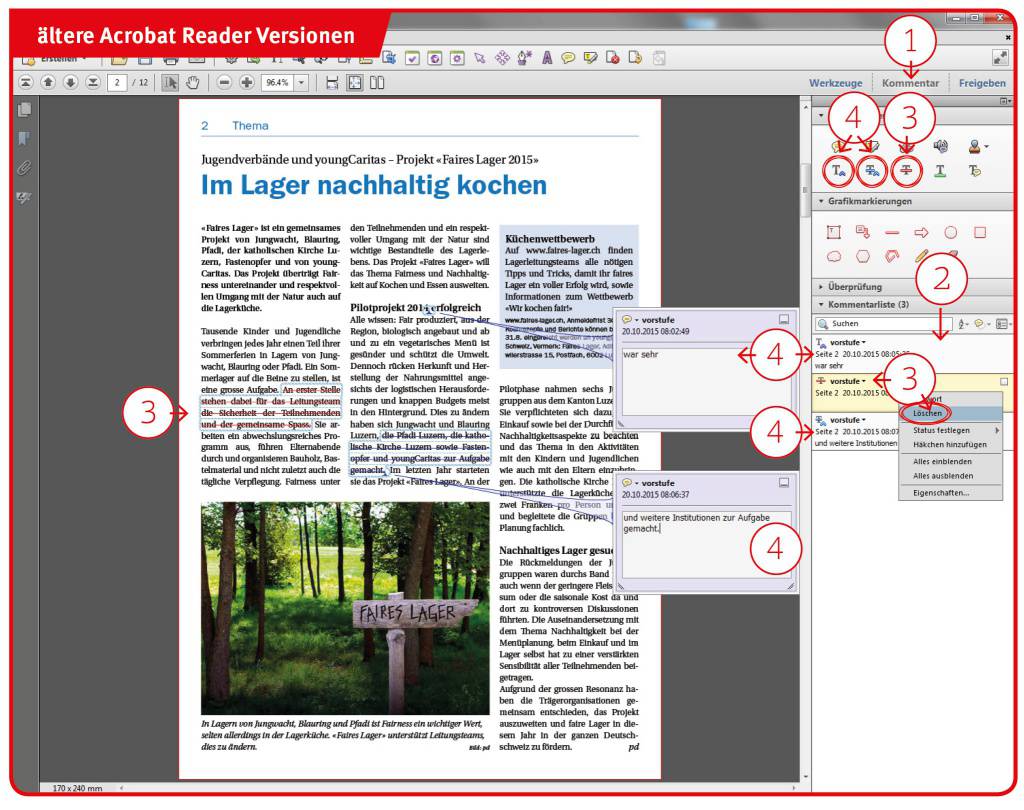Screen dimensions: 1024x810
Task: Open signatures panel in left sidebar
Action: tap(24, 197)
